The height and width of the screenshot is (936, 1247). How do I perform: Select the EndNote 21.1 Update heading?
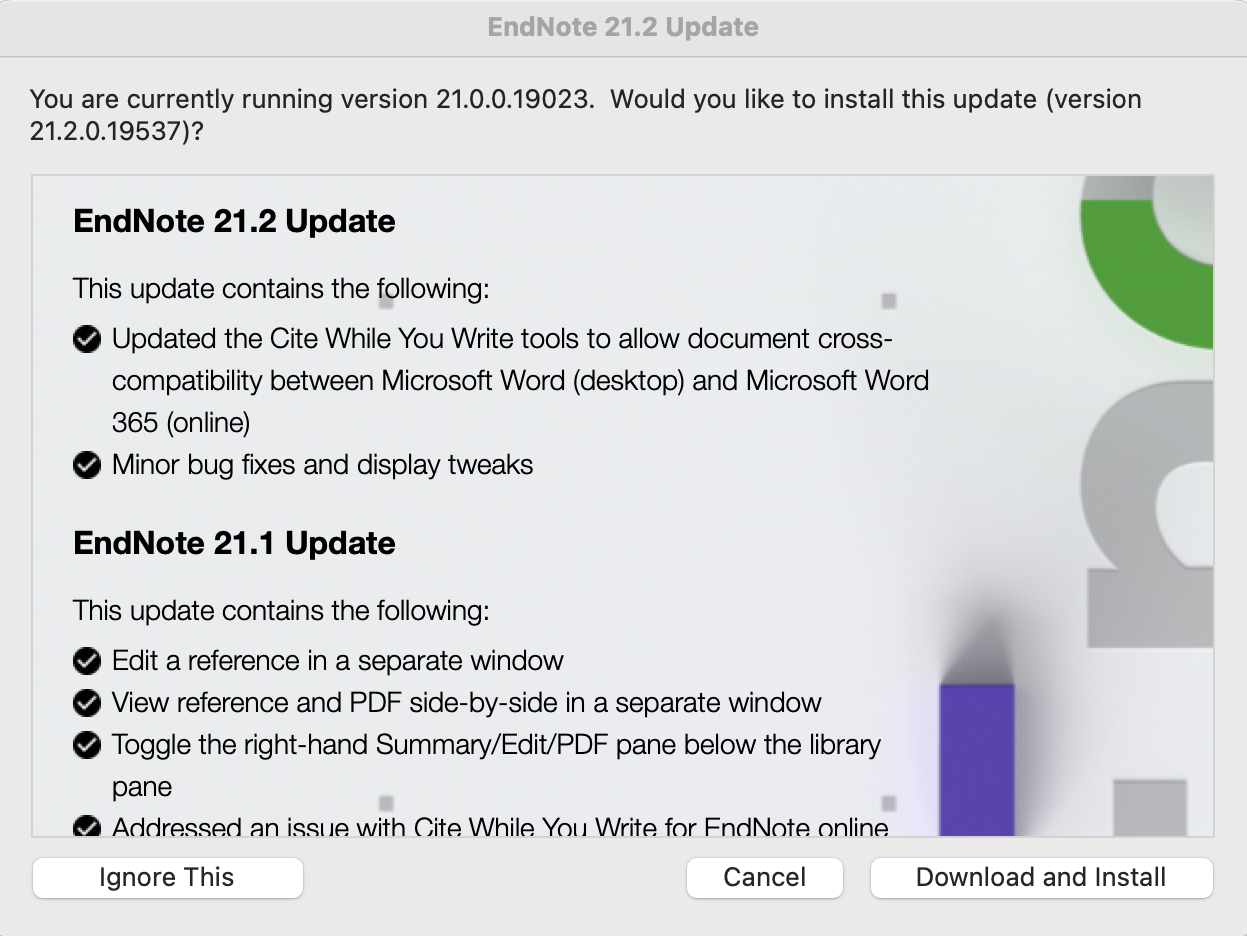[235, 543]
